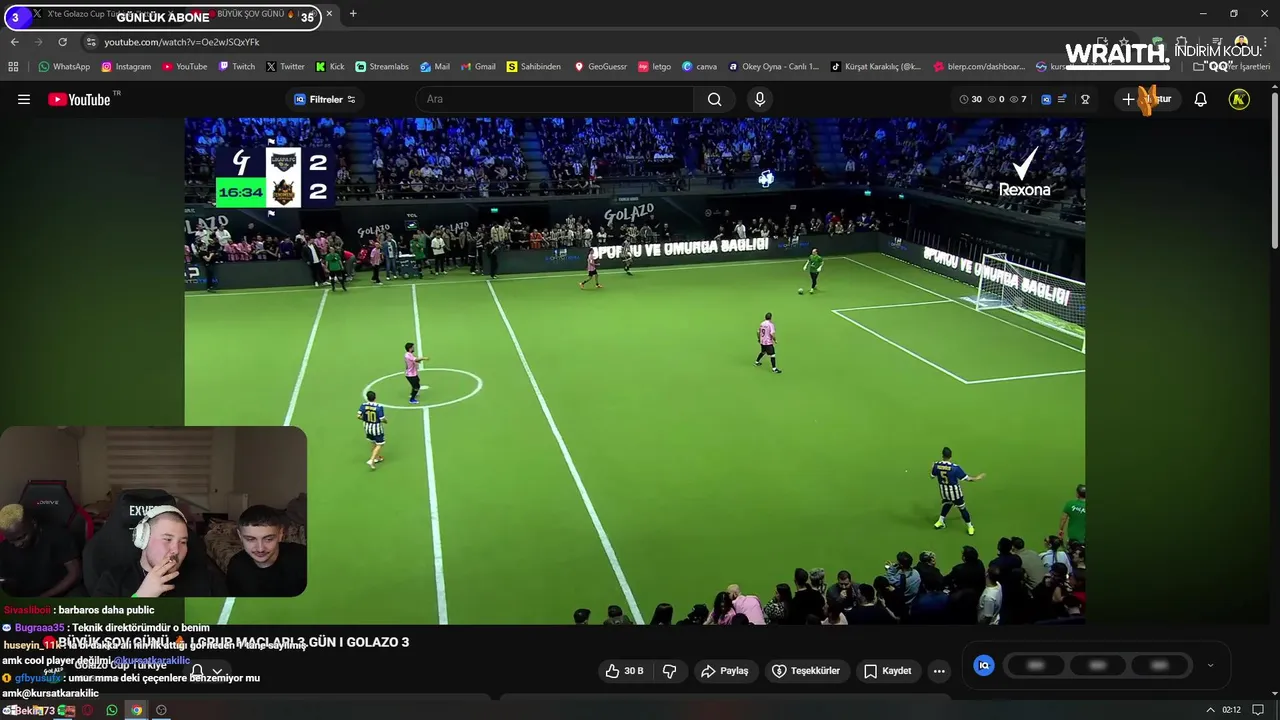Open the Windows notification center icon
This screenshot has width=1280, height=720.
click(x=1258, y=710)
